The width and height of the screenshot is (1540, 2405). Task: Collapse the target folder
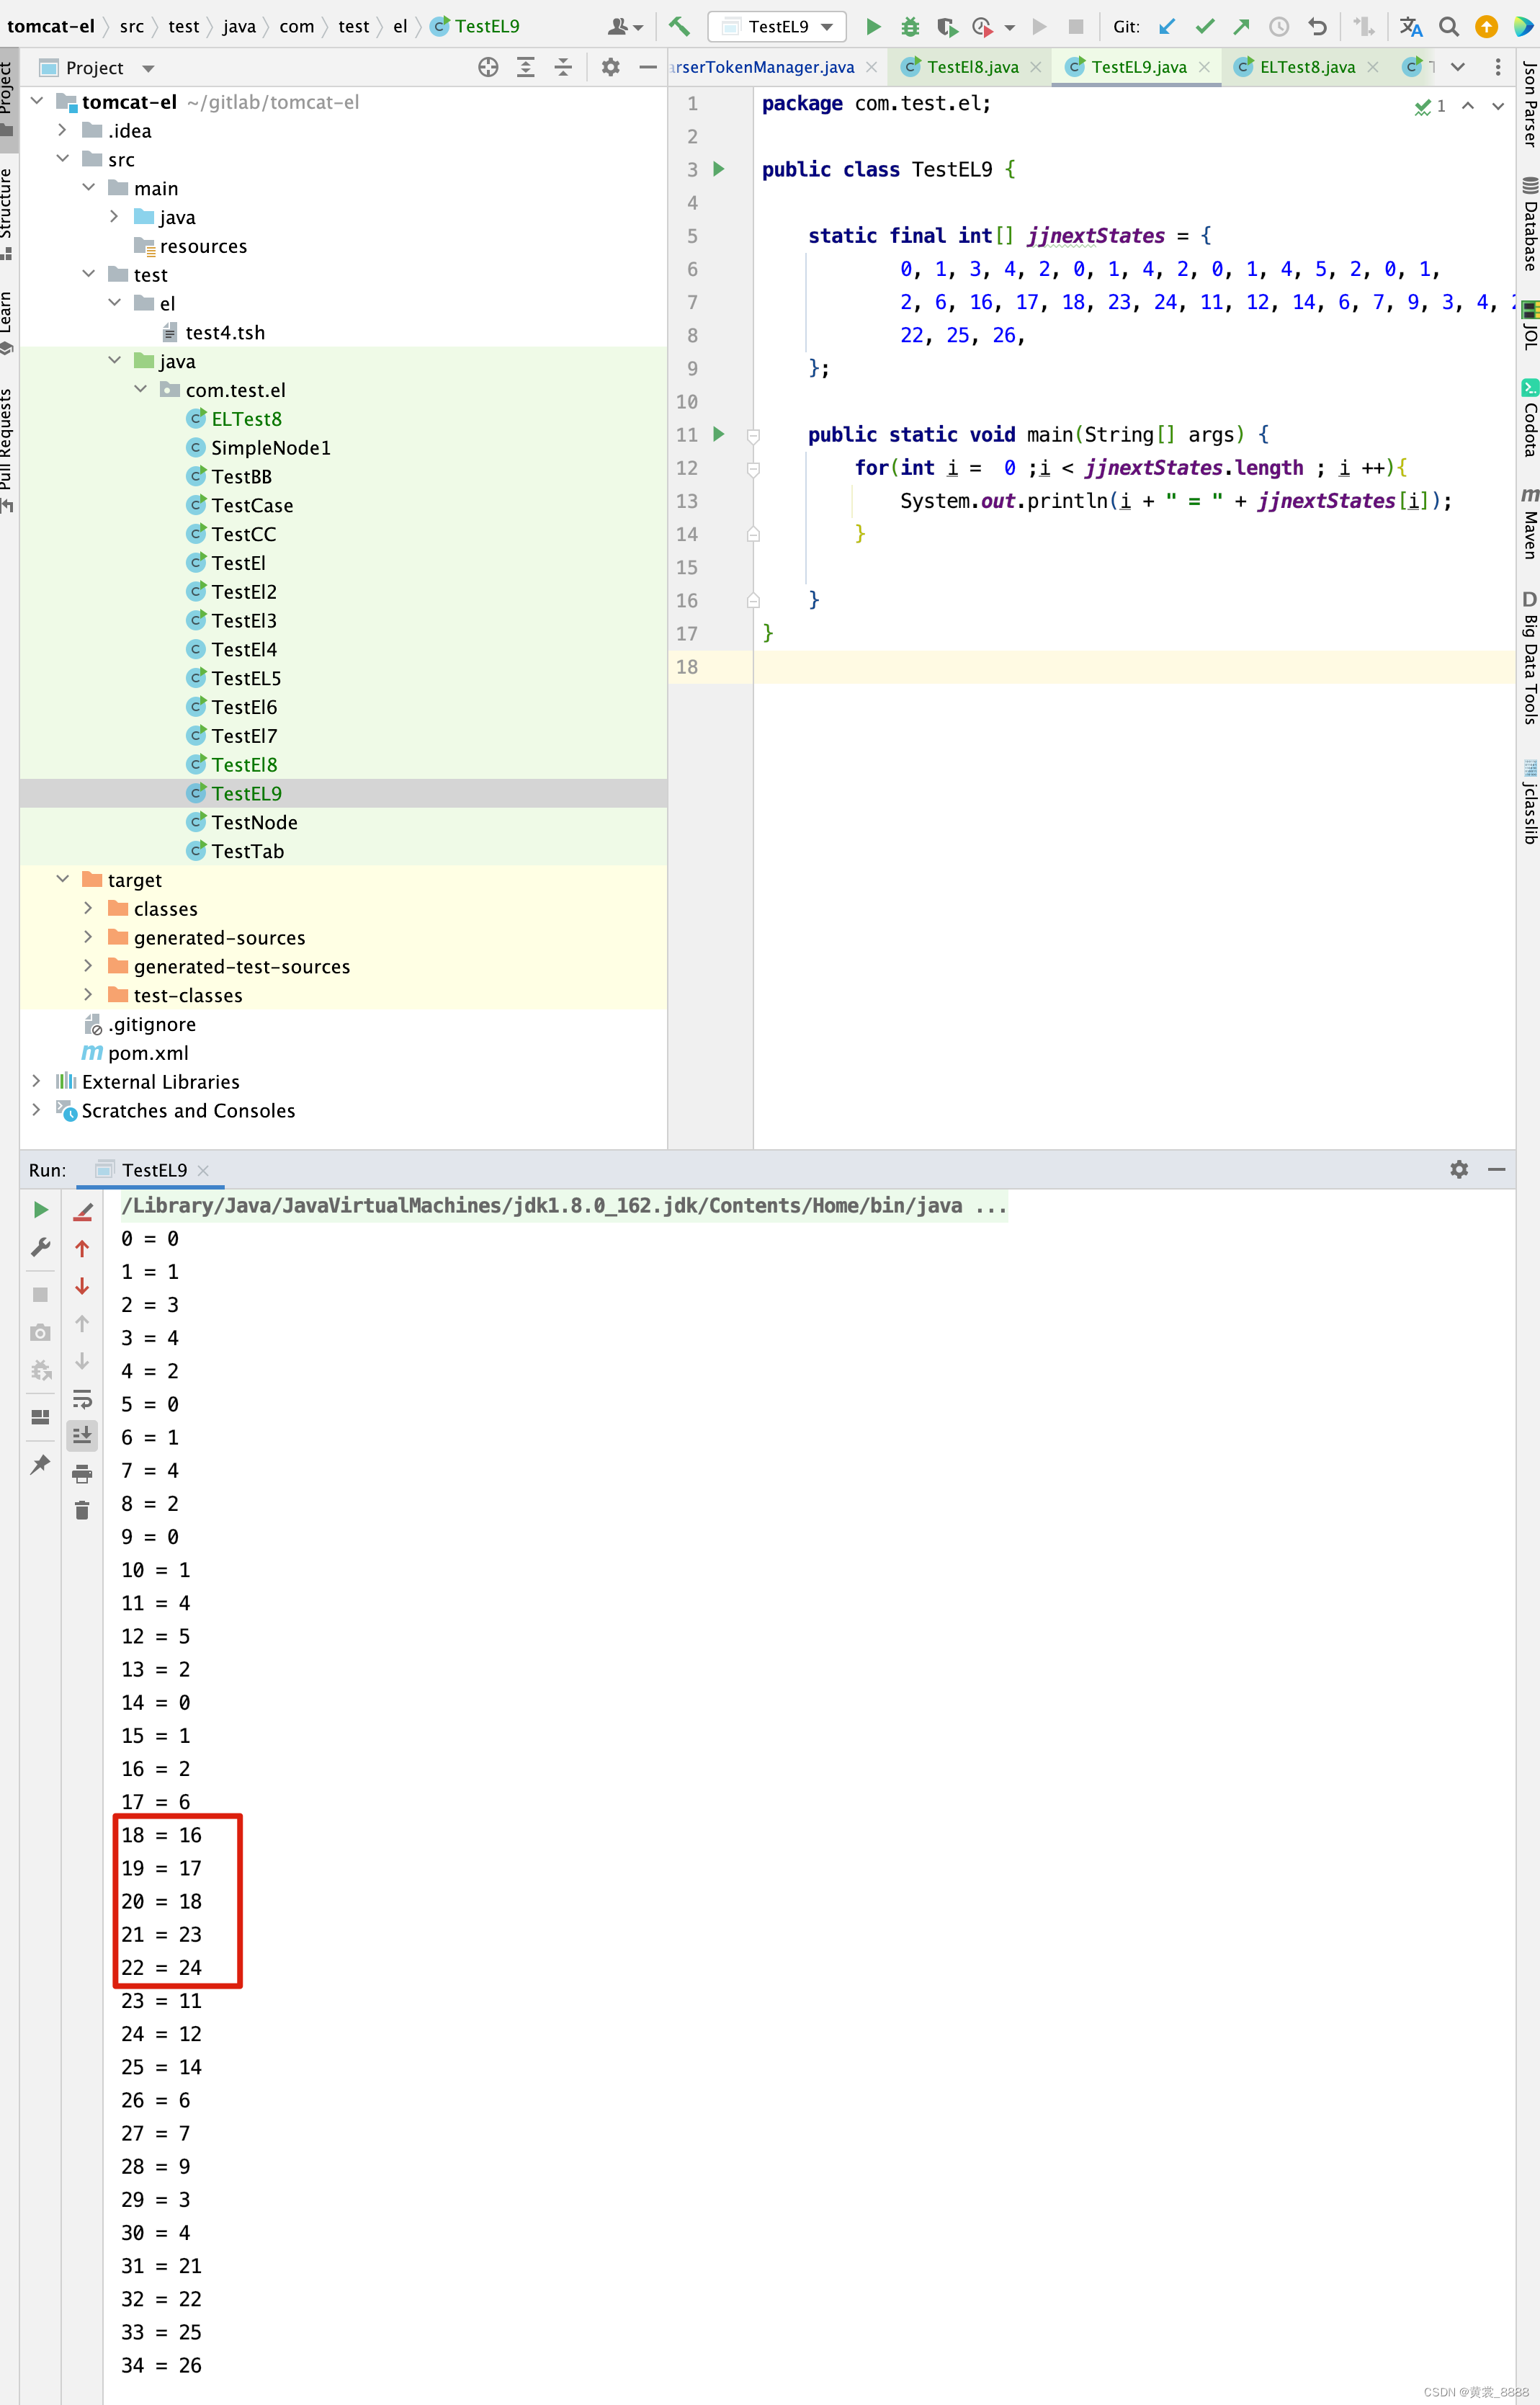click(62, 879)
